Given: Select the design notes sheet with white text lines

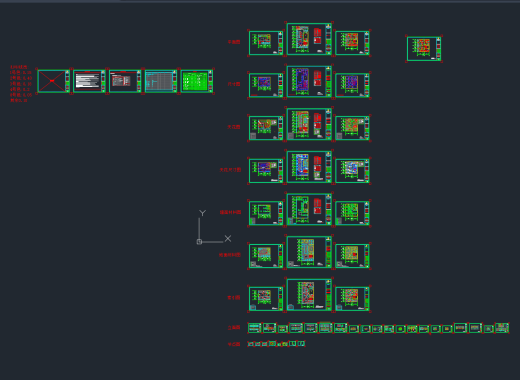Looking at the screenshot, I should 89,81.
